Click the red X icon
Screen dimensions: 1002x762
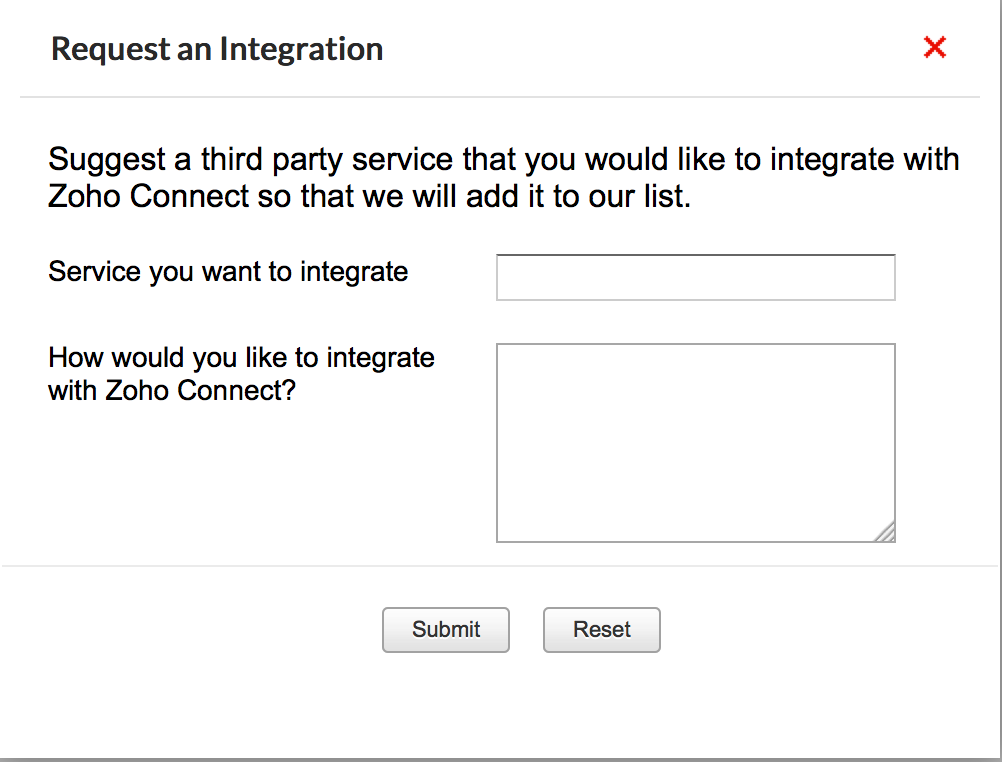click(934, 47)
